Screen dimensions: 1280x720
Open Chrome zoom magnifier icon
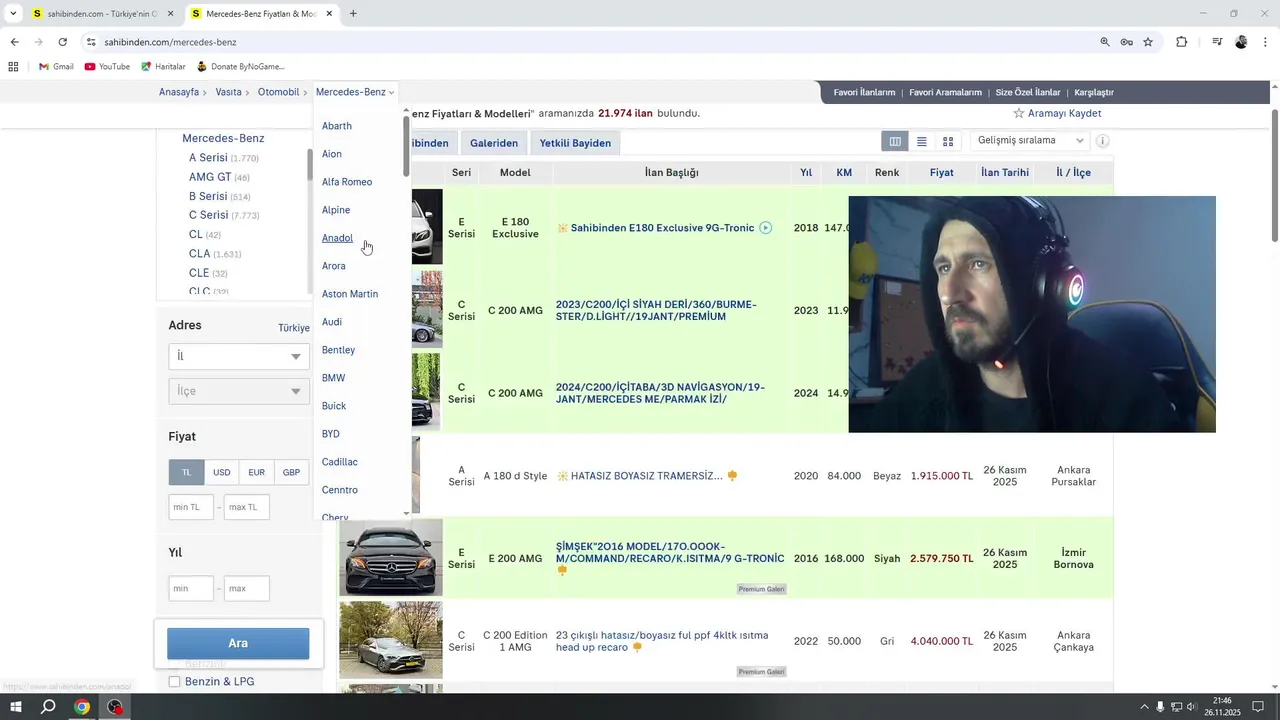point(1105,42)
